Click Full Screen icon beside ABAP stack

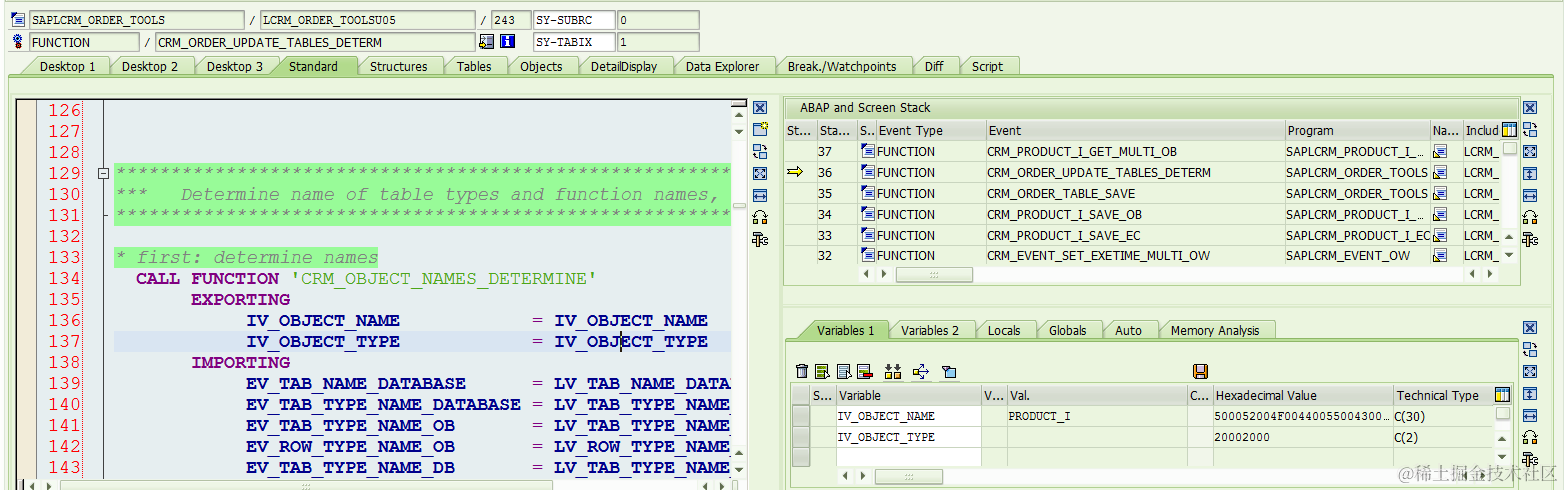tap(1530, 151)
